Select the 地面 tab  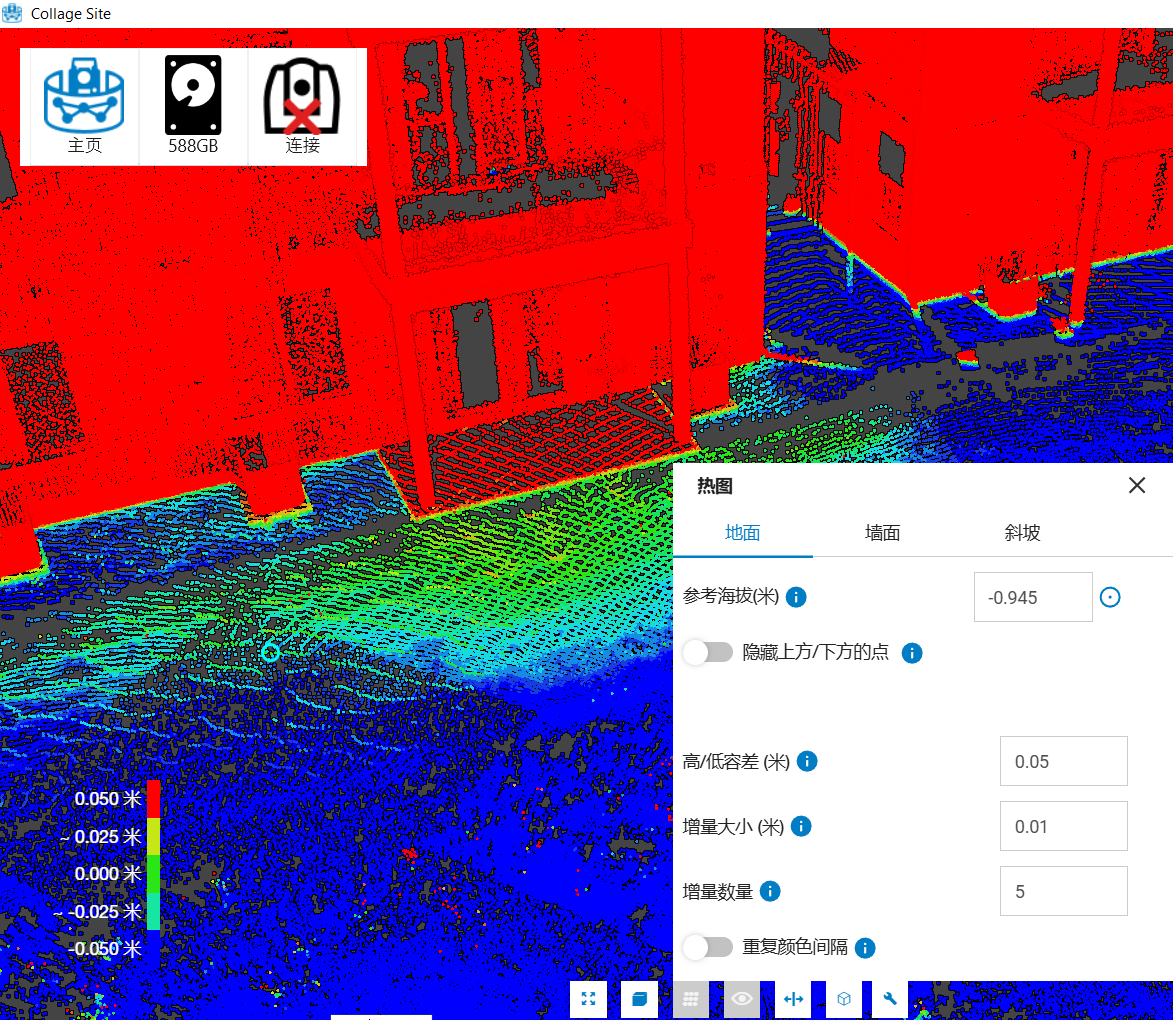(x=742, y=533)
